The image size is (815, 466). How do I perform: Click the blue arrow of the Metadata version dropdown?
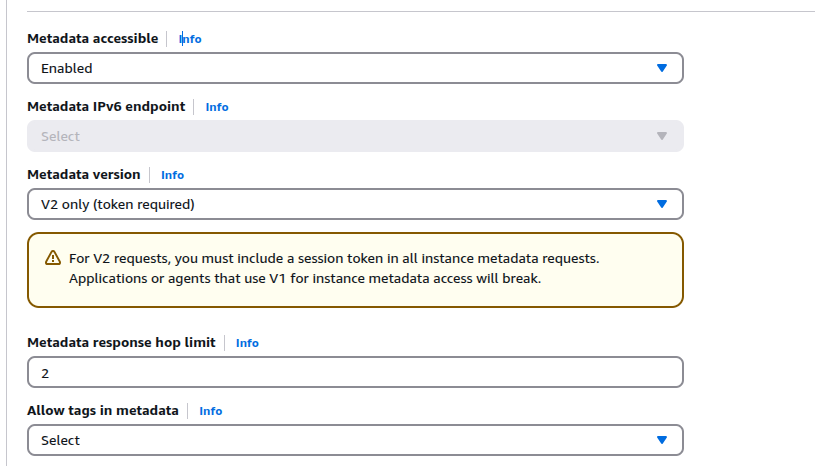pos(662,204)
